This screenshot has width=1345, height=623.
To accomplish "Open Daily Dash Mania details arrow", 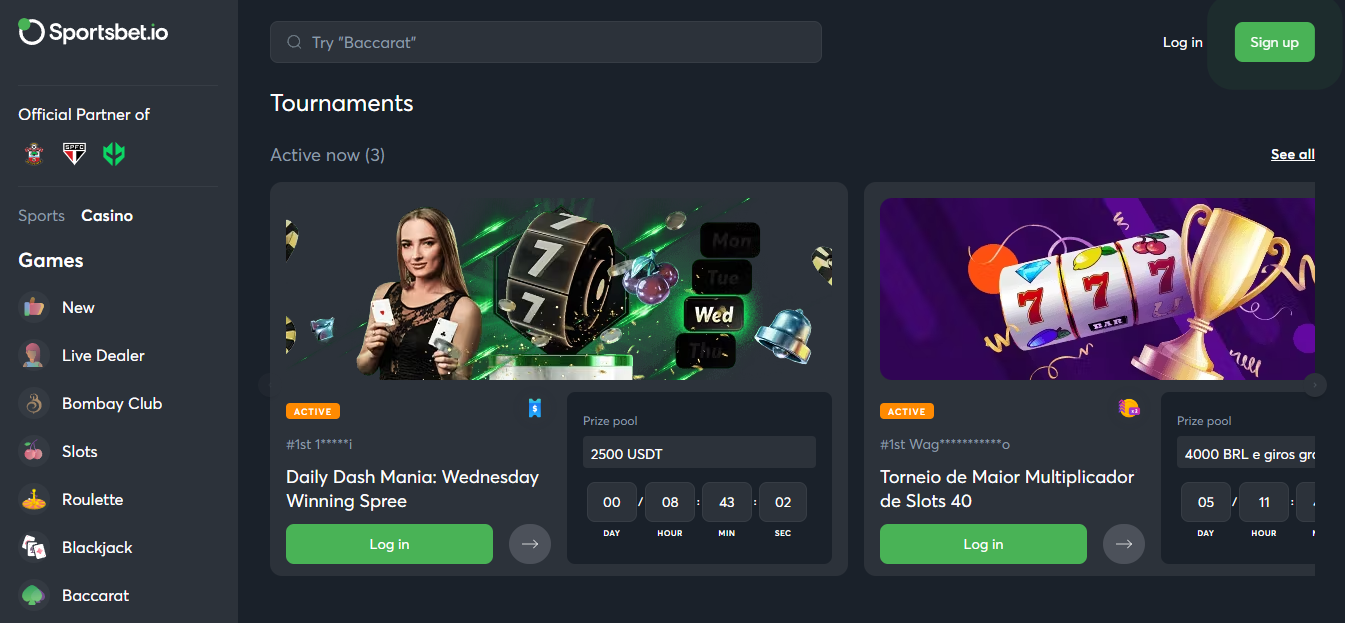I will point(530,544).
